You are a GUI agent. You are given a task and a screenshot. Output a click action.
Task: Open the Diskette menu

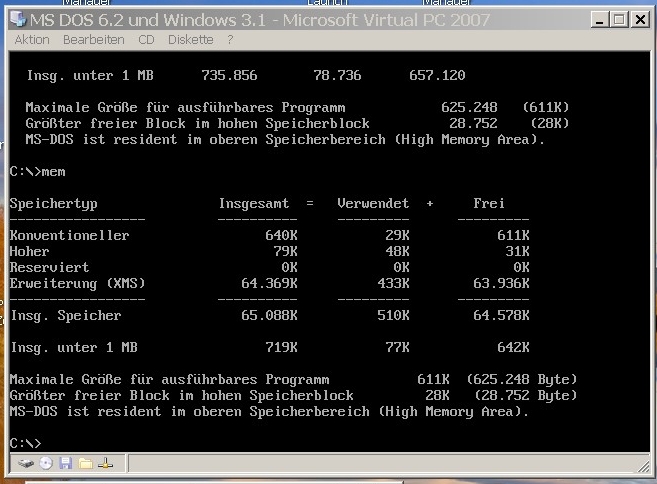point(191,40)
